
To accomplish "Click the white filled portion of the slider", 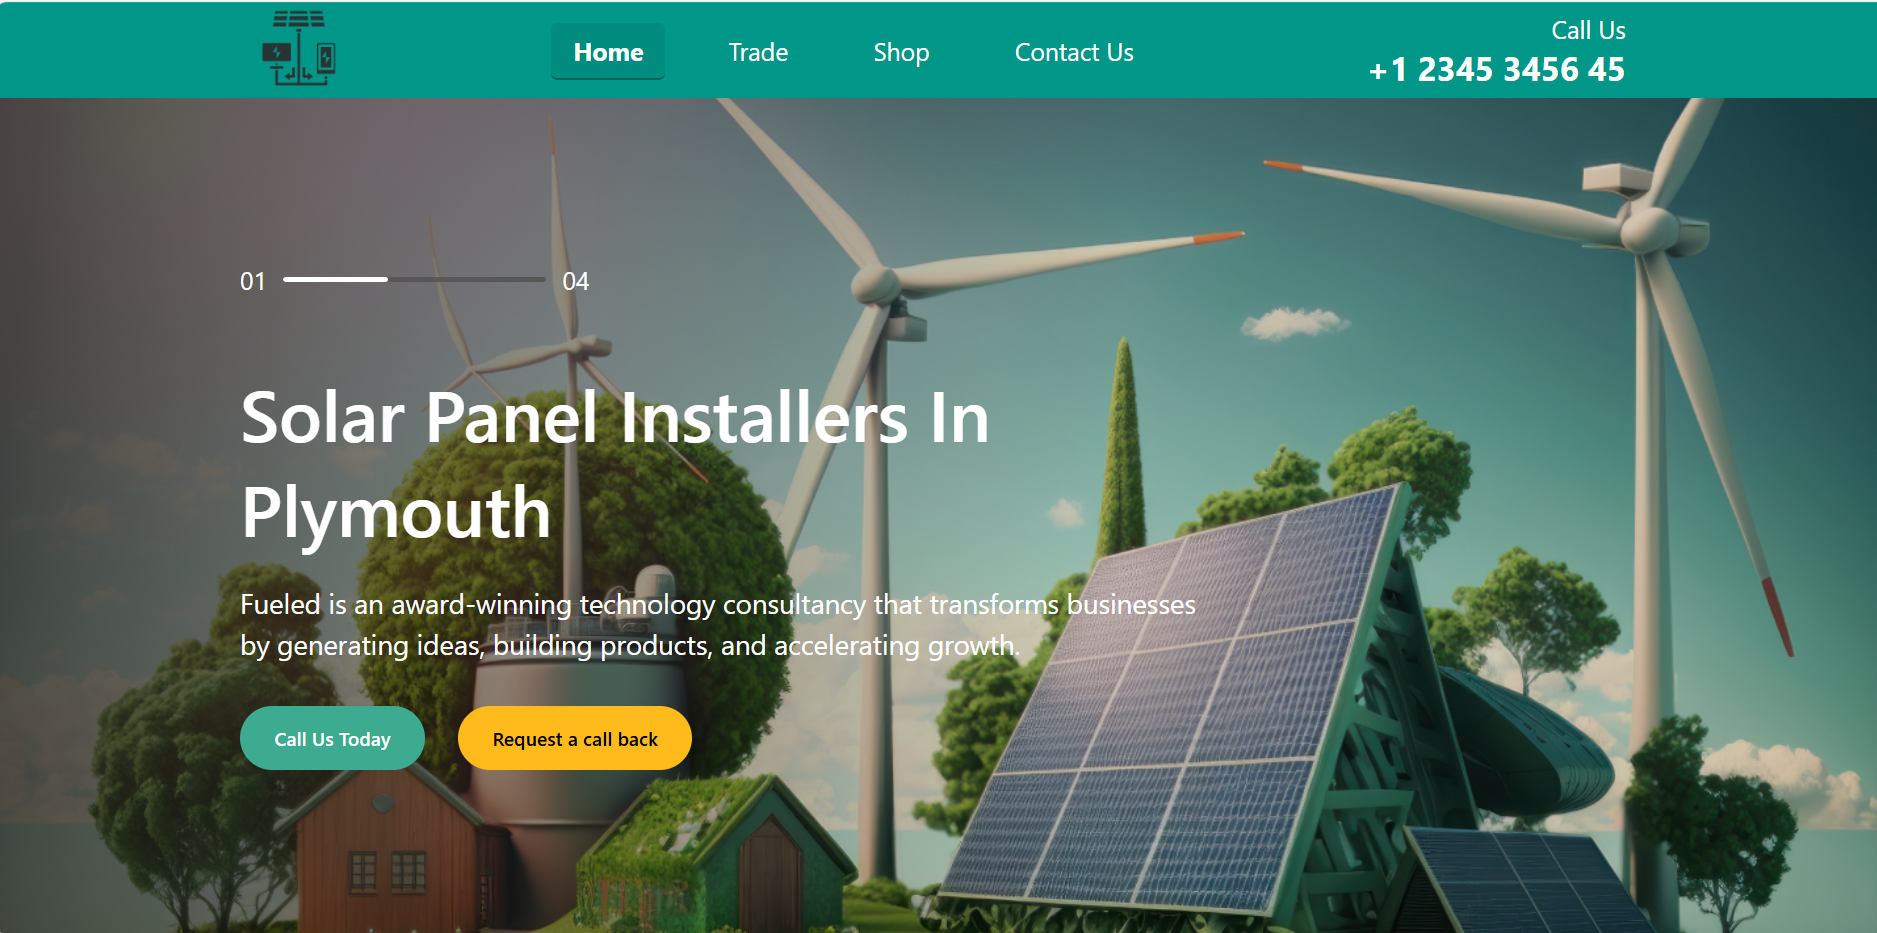I will [335, 280].
